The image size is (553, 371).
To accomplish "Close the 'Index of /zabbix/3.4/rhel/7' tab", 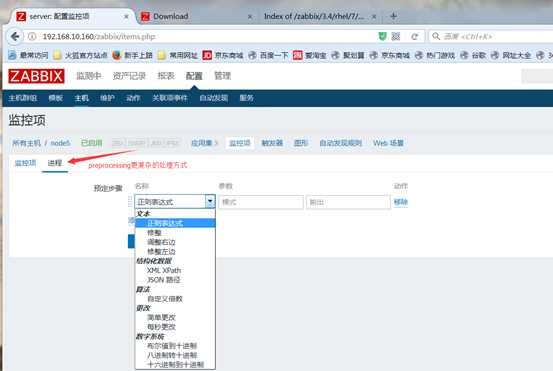I will pyautogui.click(x=374, y=16).
